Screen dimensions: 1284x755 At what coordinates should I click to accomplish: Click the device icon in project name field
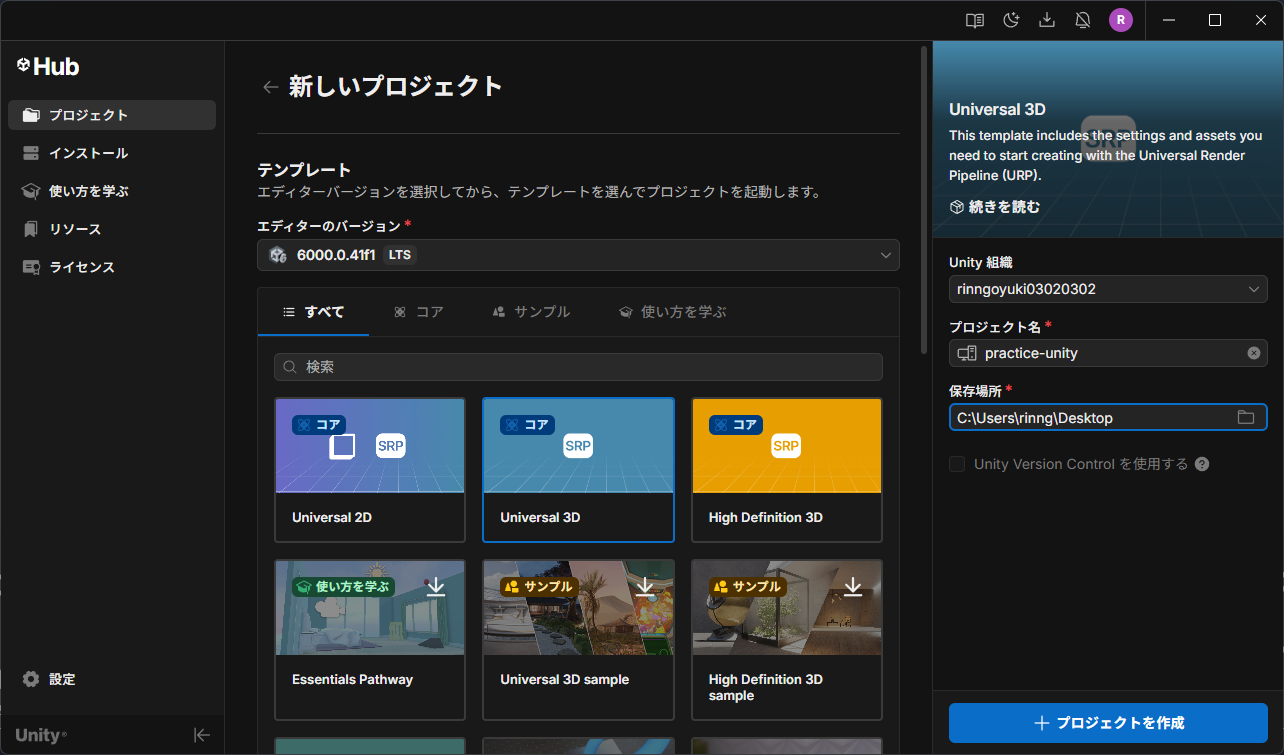[x=967, y=353]
